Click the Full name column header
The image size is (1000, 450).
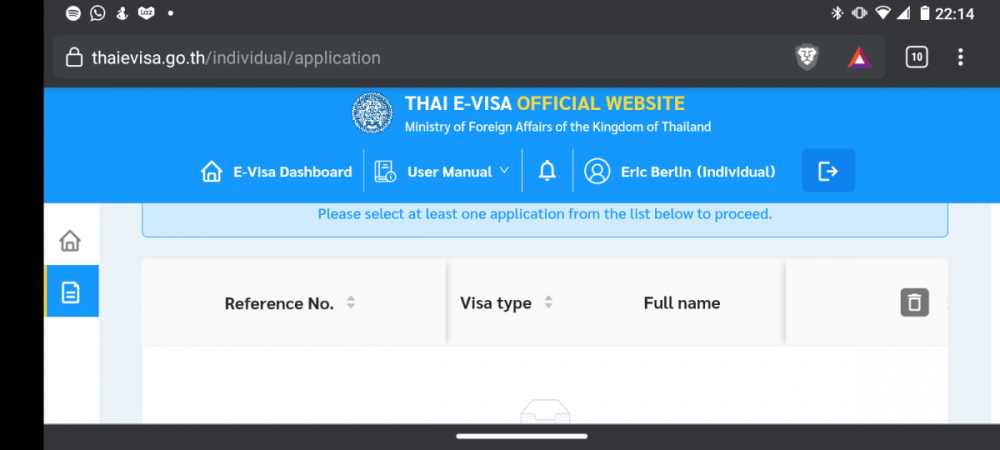(x=682, y=303)
